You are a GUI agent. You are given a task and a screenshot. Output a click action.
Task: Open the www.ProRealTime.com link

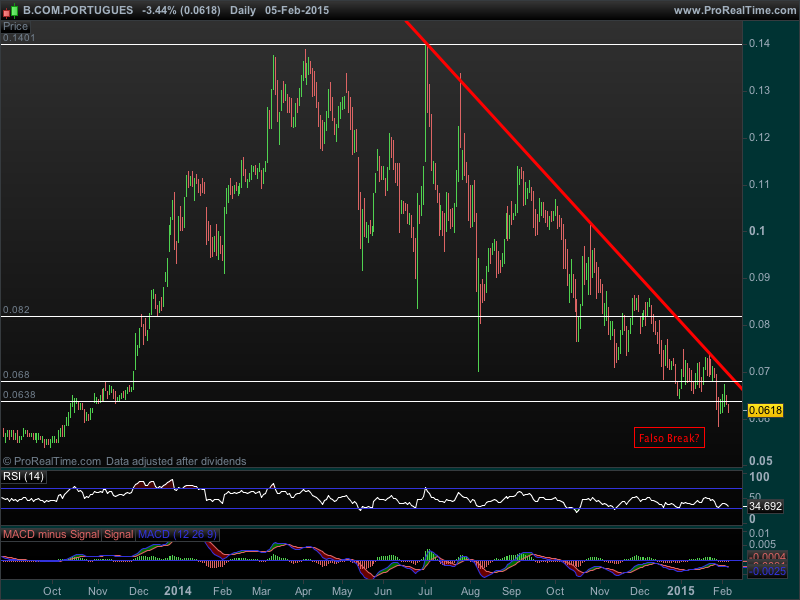point(735,10)
